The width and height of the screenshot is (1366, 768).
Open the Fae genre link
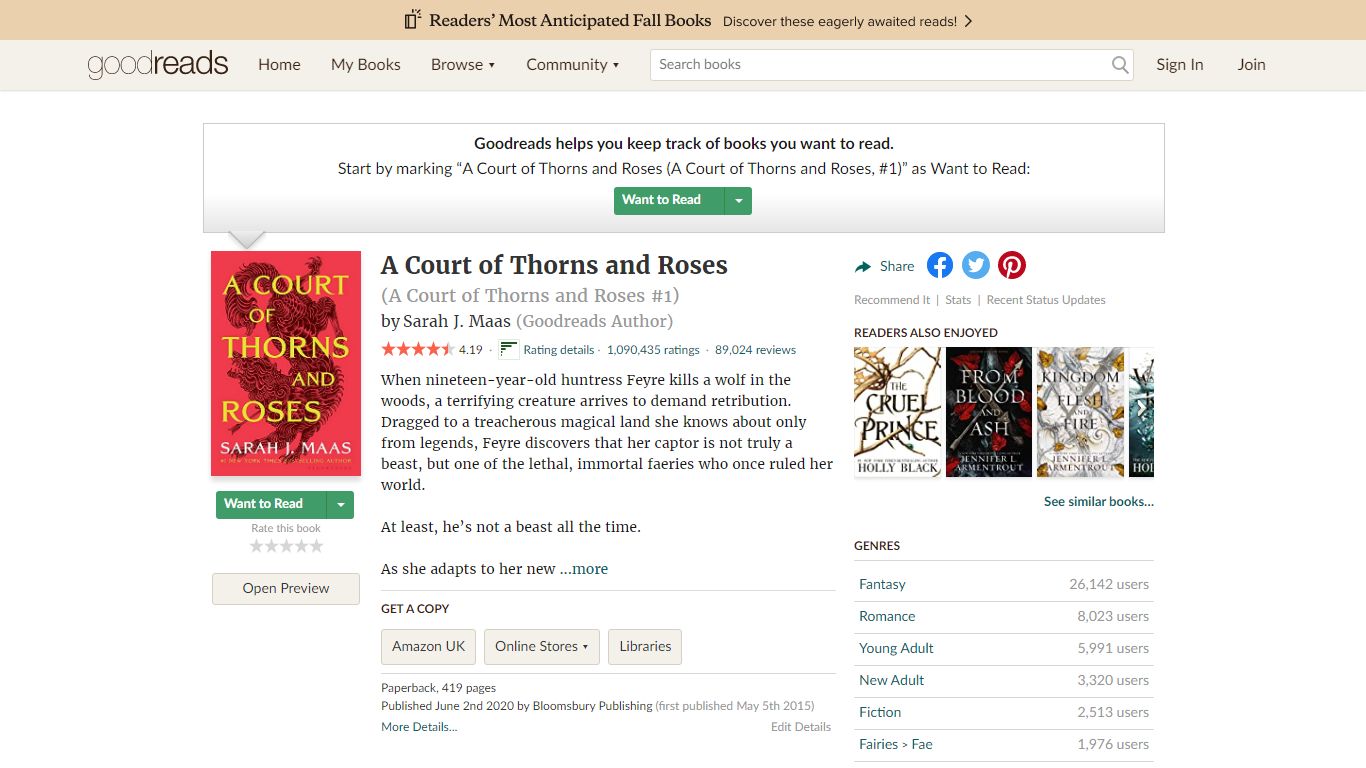(922, 744)
